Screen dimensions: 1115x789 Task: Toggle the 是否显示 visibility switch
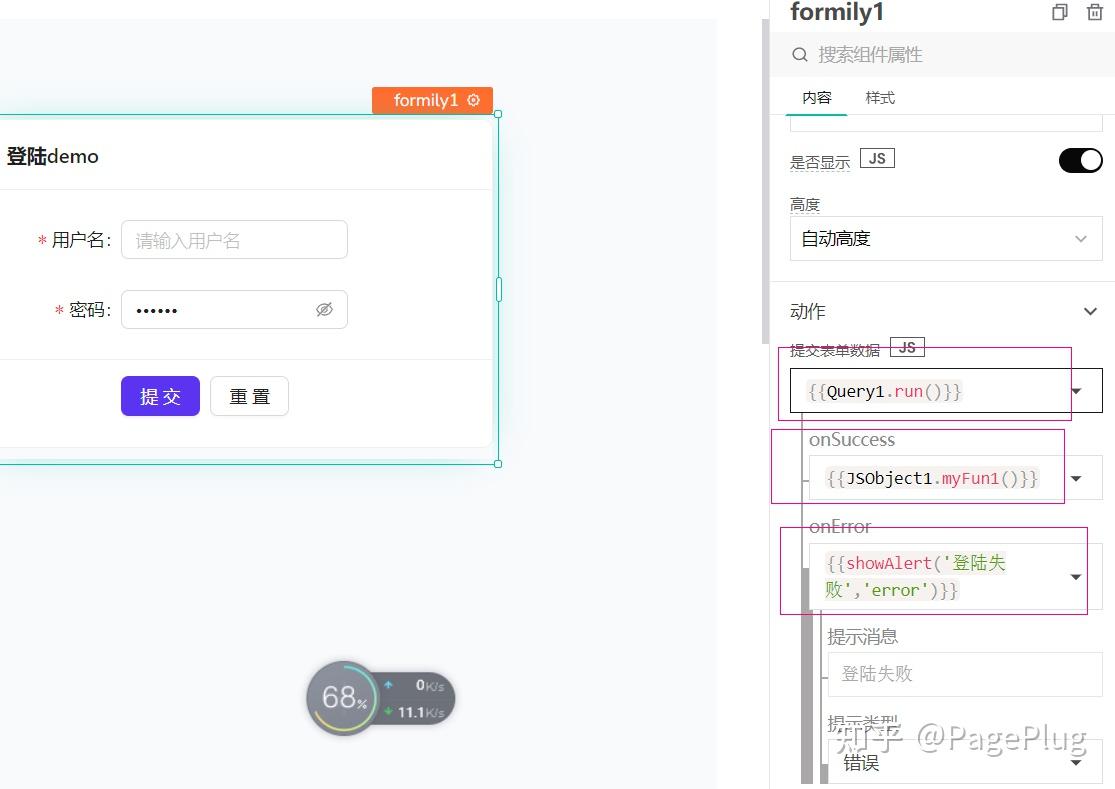(1080, 160)
